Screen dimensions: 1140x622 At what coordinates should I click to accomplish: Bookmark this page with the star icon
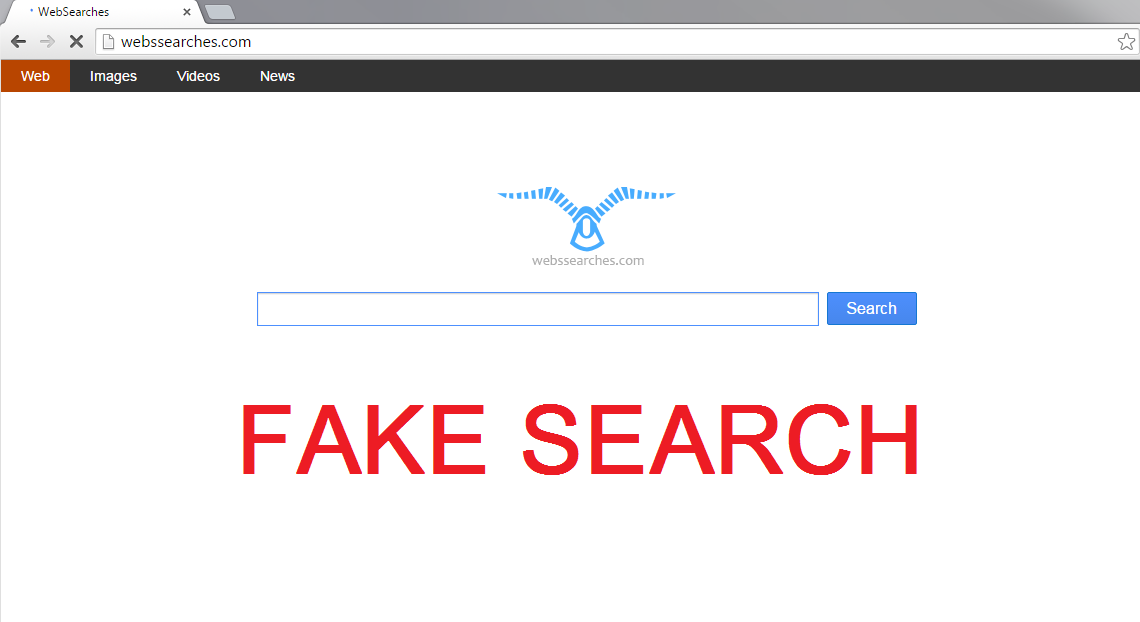pyautogui.click(x=1126, y=41)
